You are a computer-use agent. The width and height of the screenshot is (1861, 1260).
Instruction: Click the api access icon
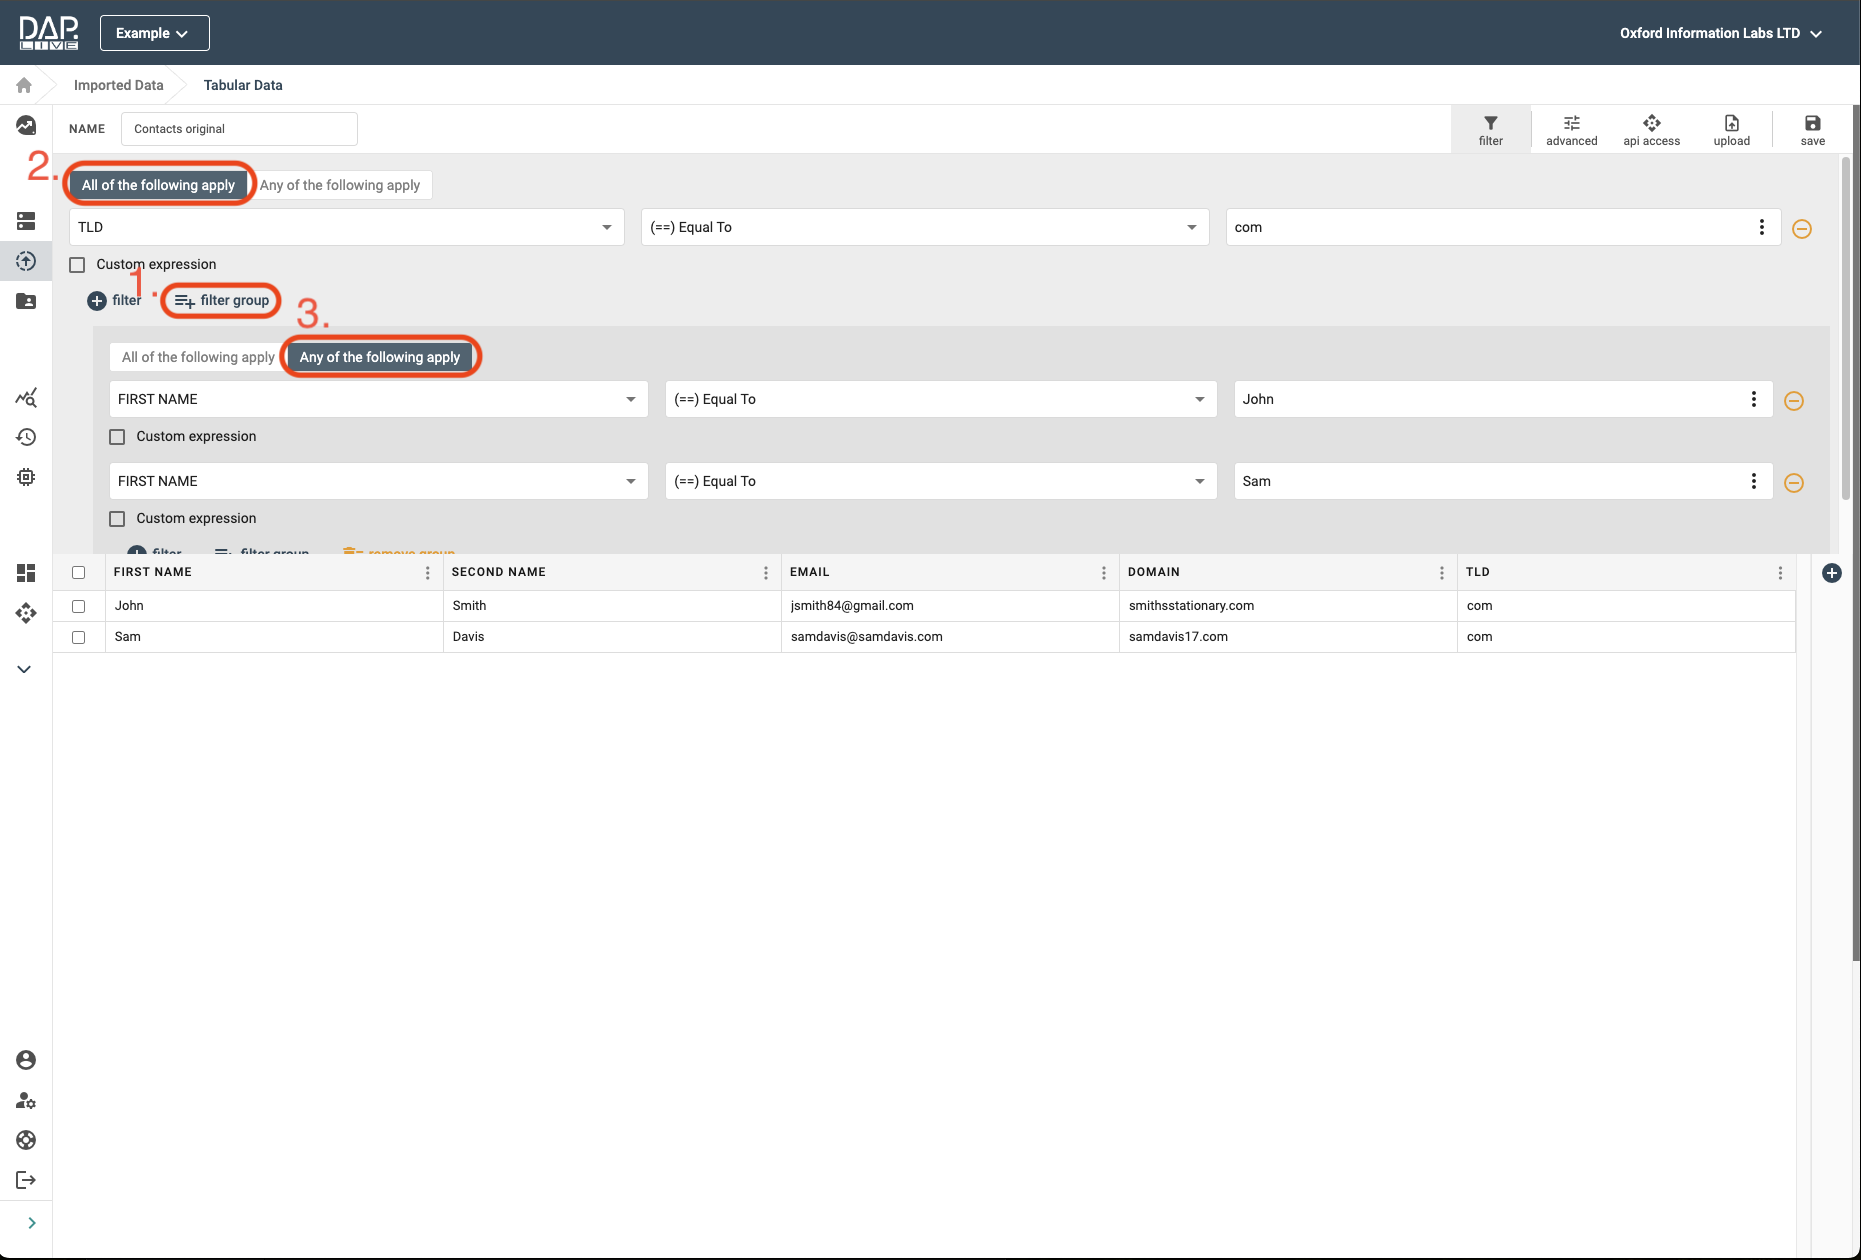pyautogui.click(x=1651, y=124)
